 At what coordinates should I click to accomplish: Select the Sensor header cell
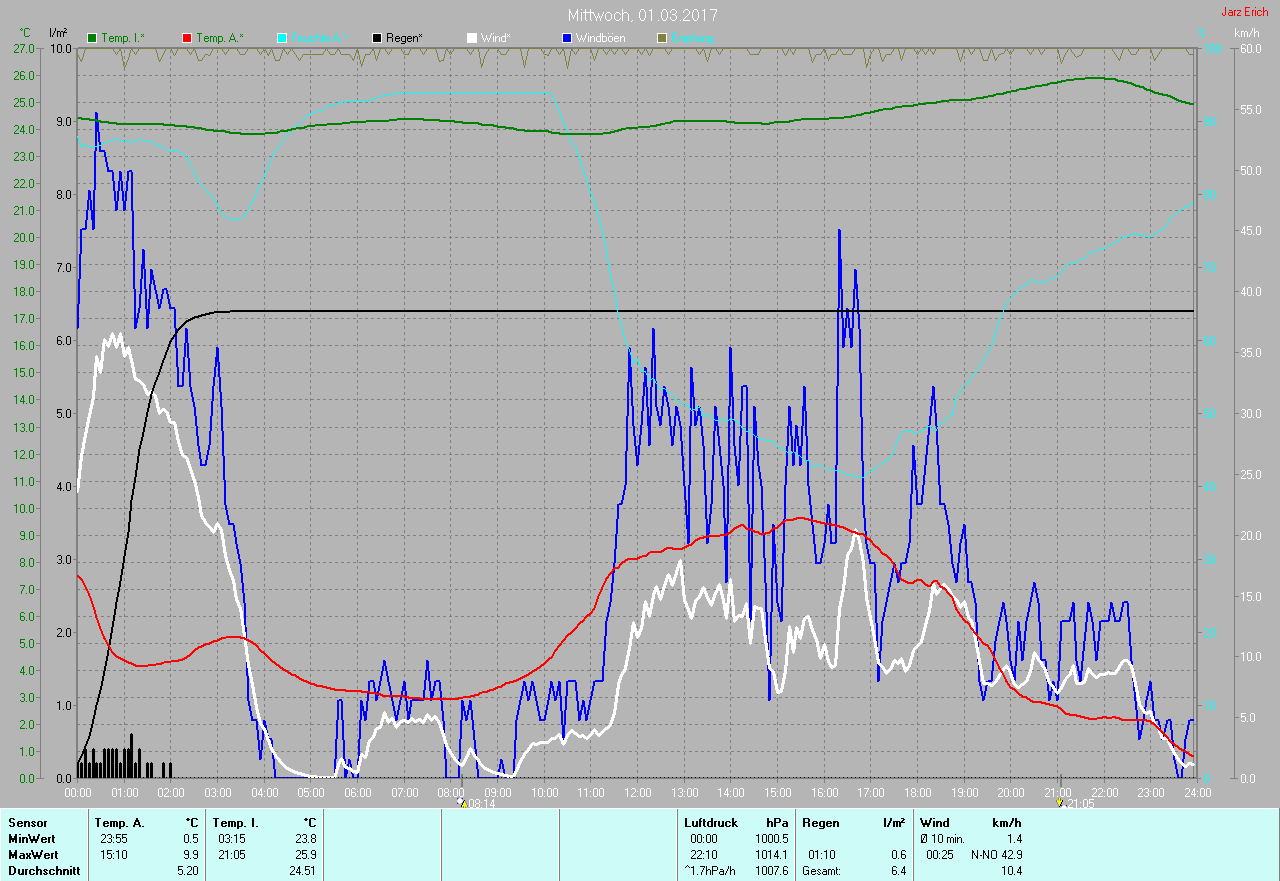click(27, 823)
